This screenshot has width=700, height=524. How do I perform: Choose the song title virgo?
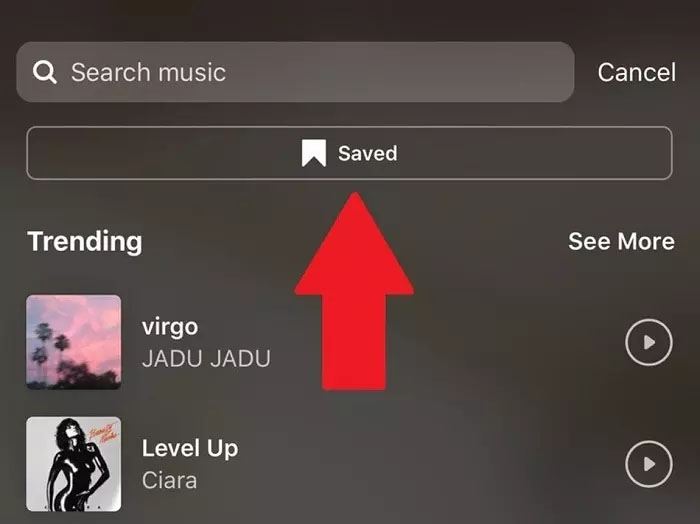(x=170, y=327)
